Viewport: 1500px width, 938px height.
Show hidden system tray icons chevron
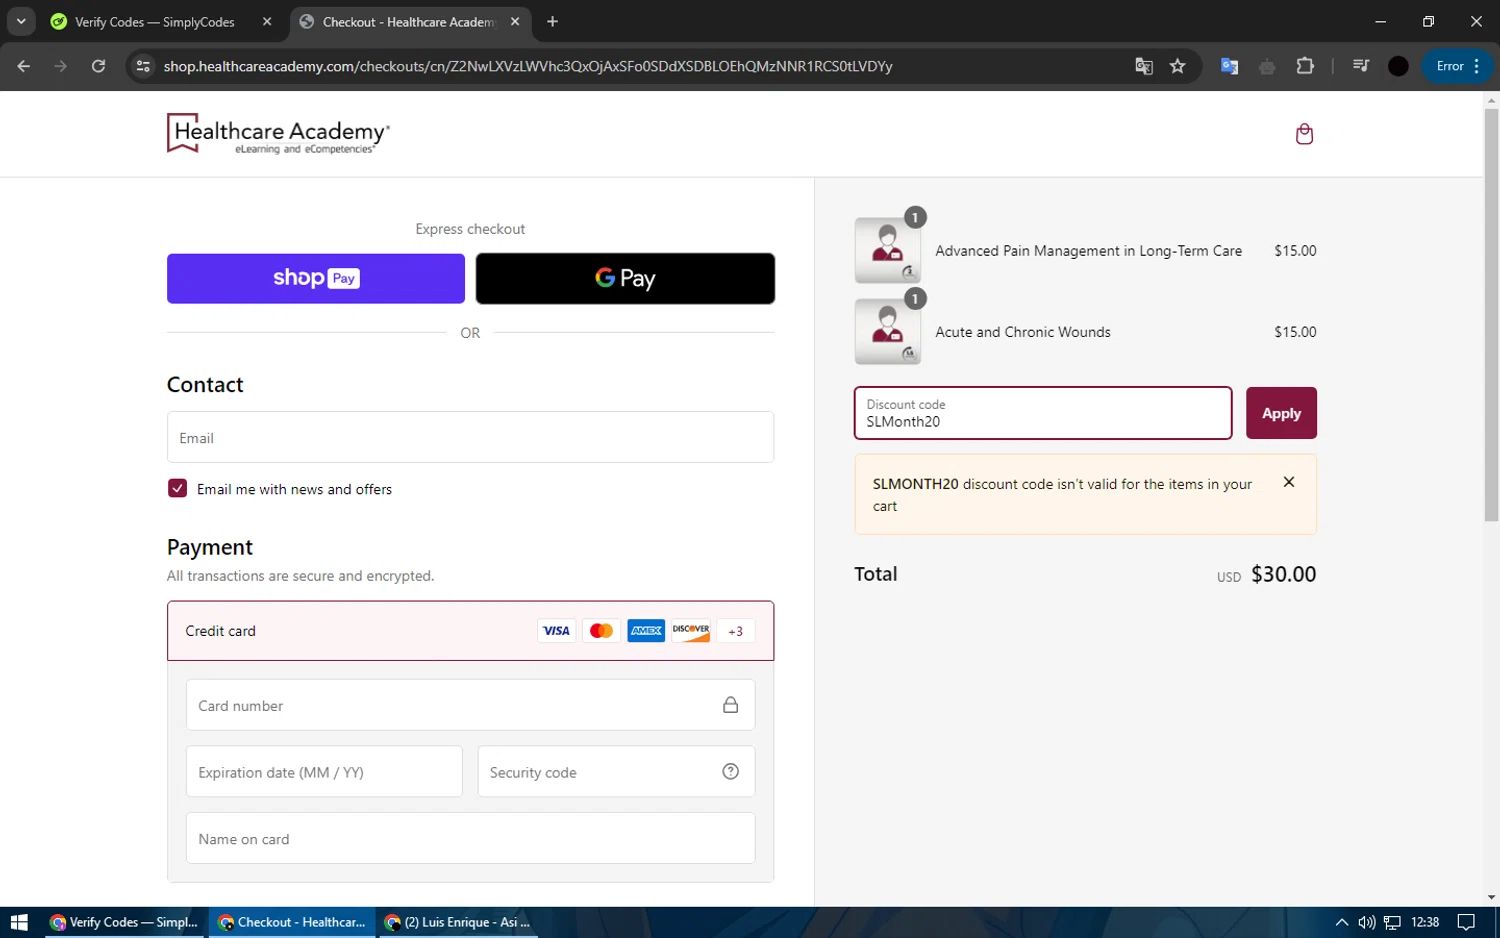(1342, 922)
